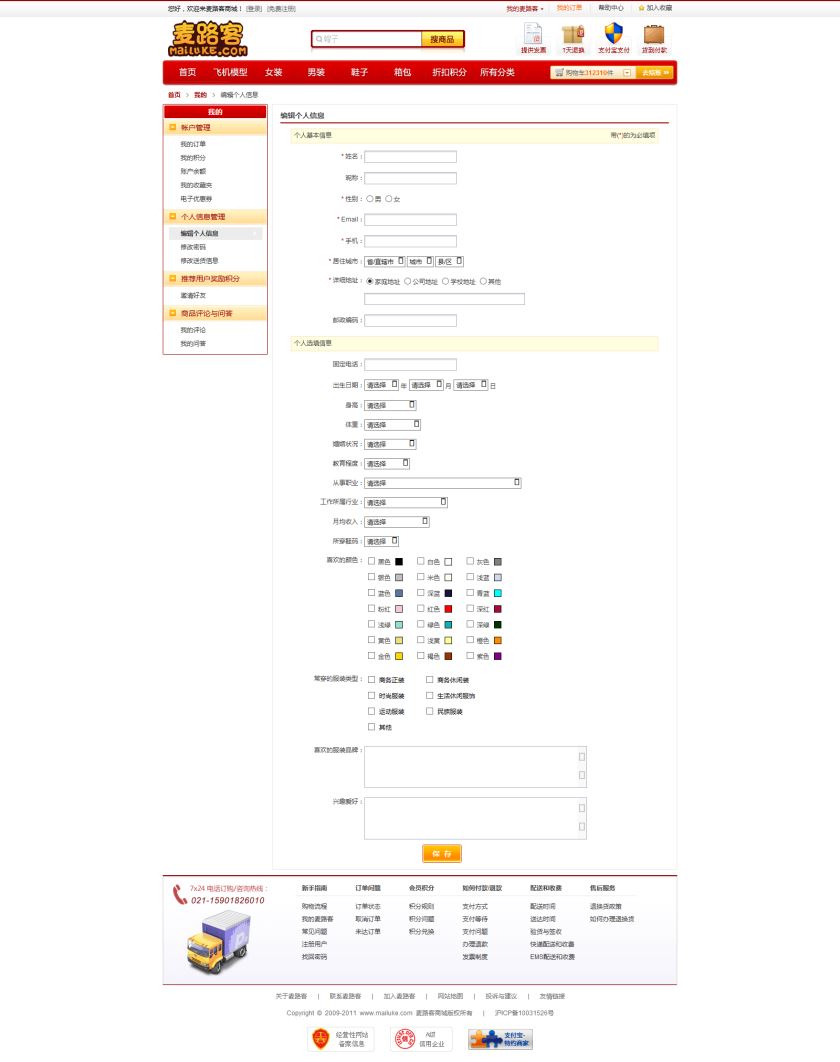Viewport: 840px width, 1062px height.
Task: Check the 红色 color checkbox
Action: pos(421,608)
